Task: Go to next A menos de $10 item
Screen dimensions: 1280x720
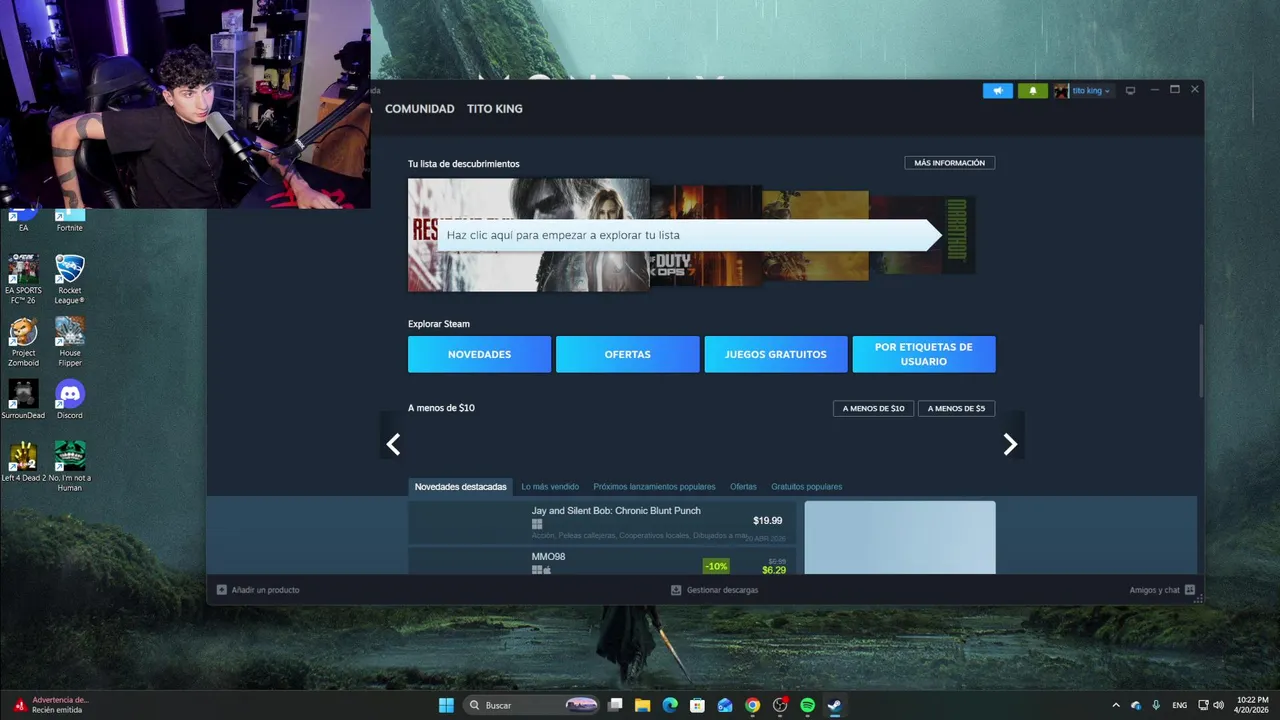Action: pyautogui.click(x=1010, y=445)
